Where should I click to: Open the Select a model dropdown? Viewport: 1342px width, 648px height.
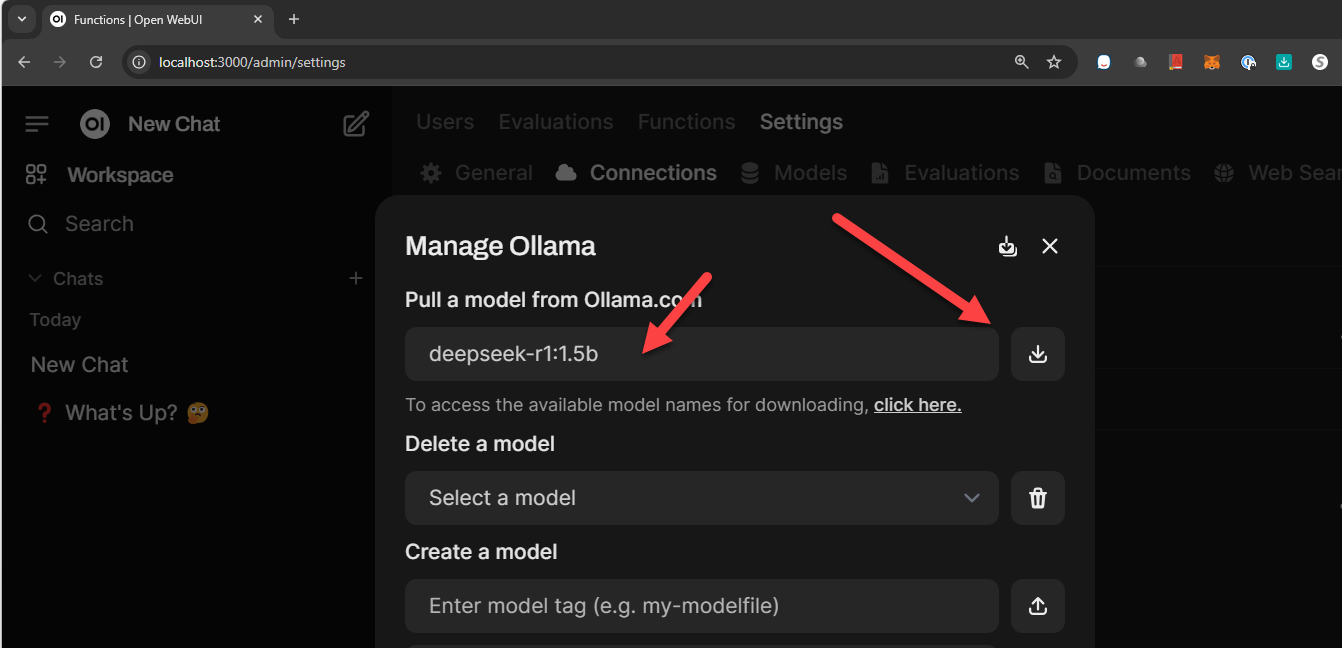click(x=700, y=497)
